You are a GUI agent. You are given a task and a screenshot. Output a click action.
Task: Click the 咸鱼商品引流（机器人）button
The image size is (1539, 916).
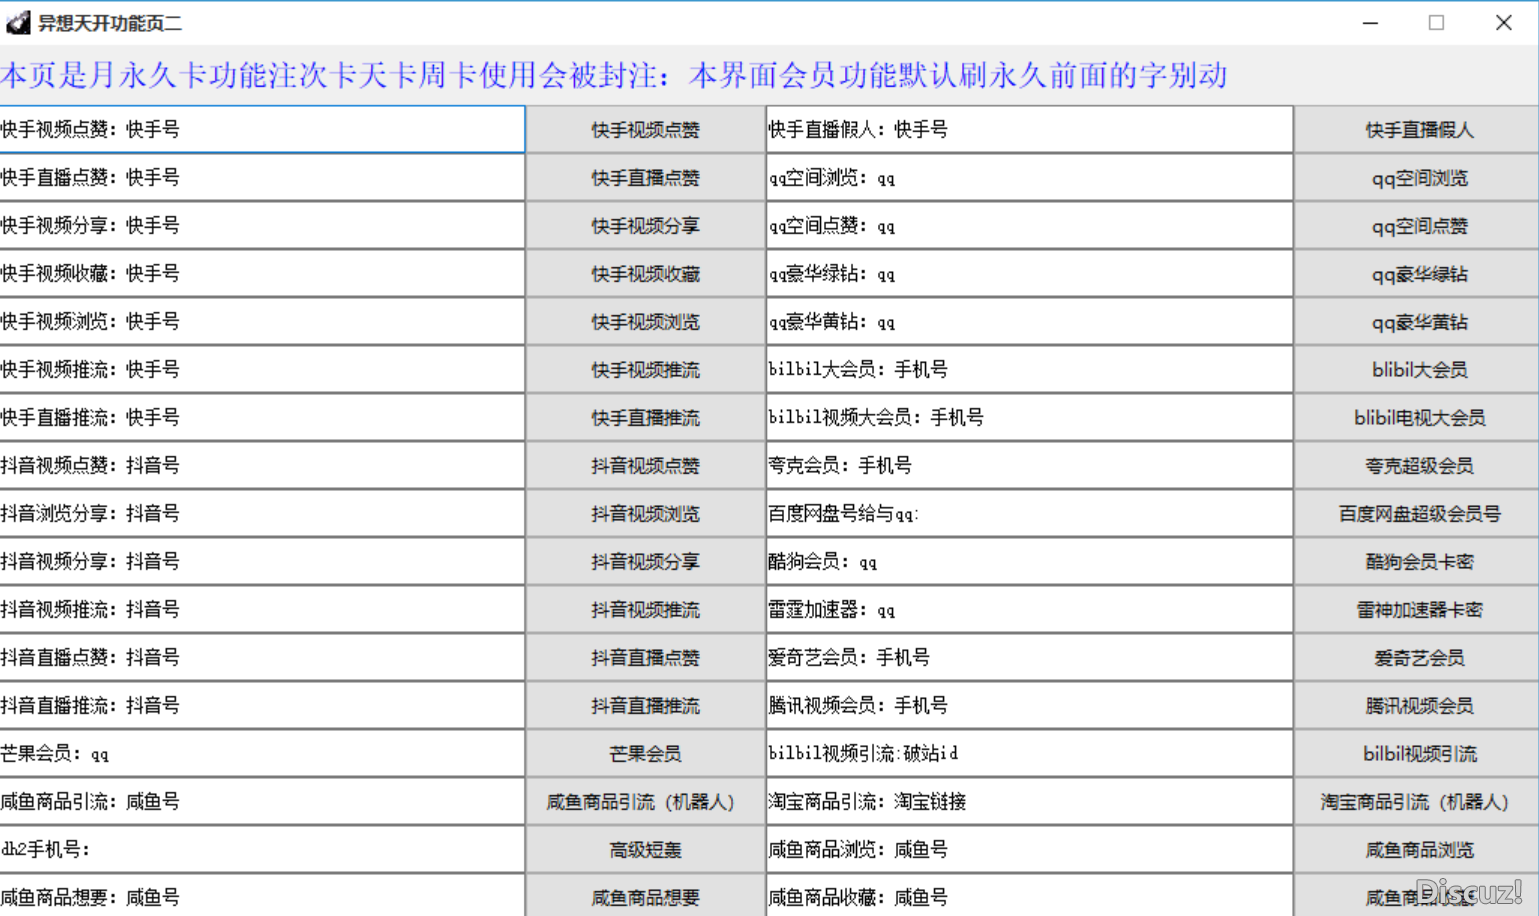[x=645, y=802]
